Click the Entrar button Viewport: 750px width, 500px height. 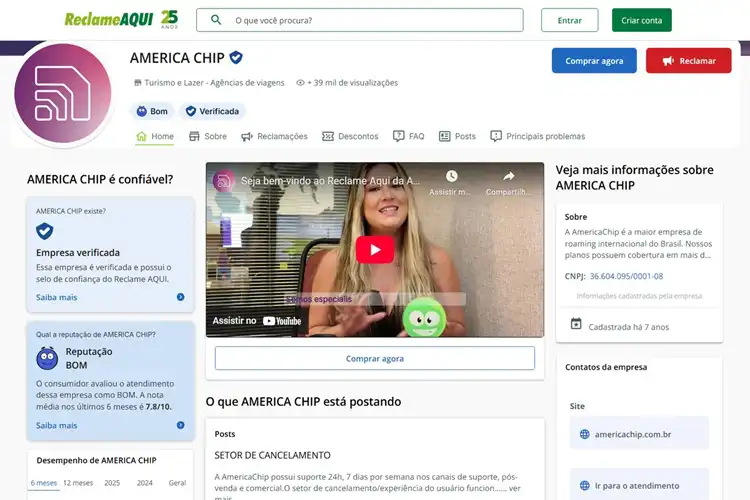click(x=569, y=20)
